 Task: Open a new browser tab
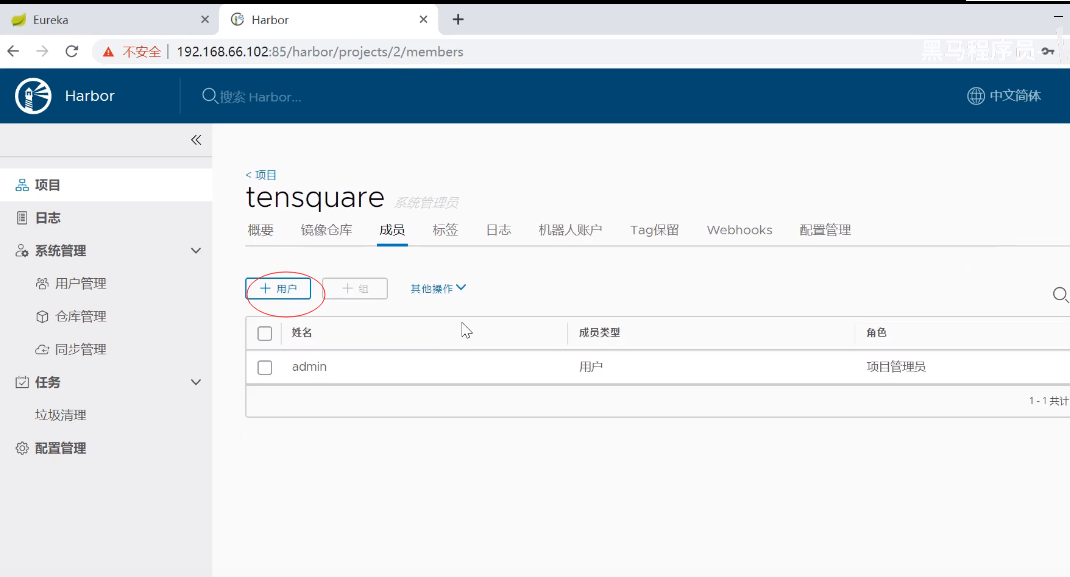458,20
